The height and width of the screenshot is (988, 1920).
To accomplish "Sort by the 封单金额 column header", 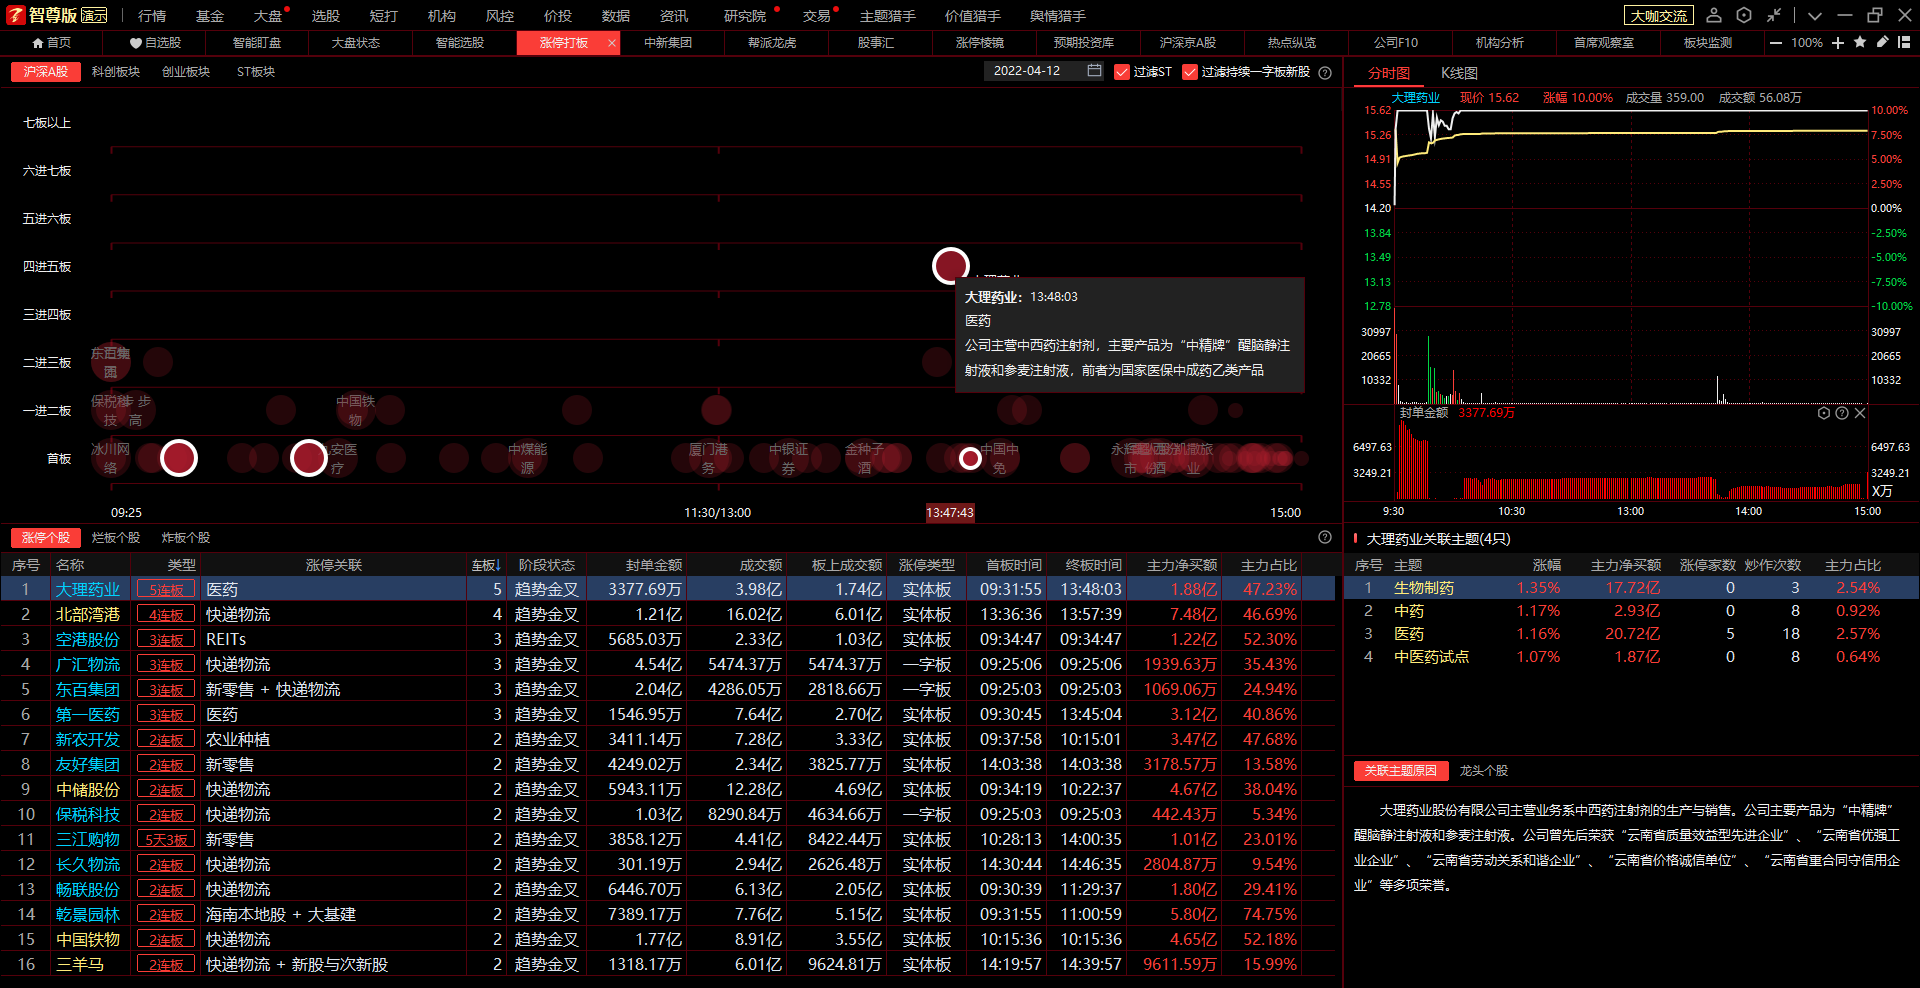I will click(x=654, y=565).
